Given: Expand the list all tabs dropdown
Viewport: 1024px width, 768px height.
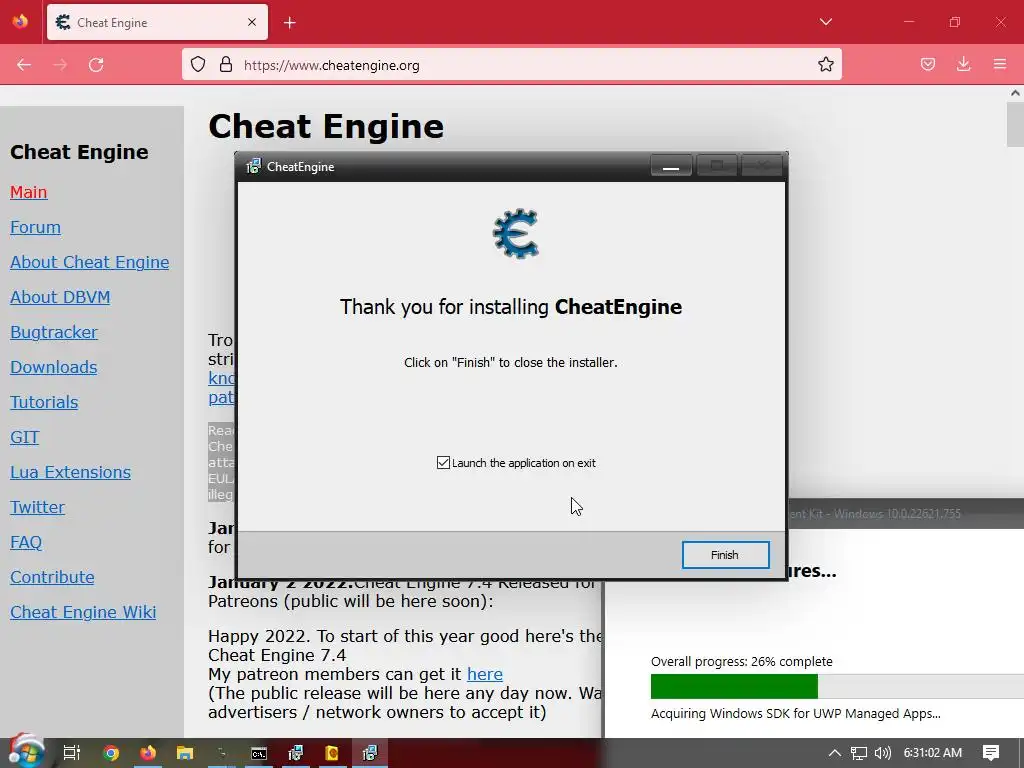Looking at the screenshot, I should tap(825, 22).
